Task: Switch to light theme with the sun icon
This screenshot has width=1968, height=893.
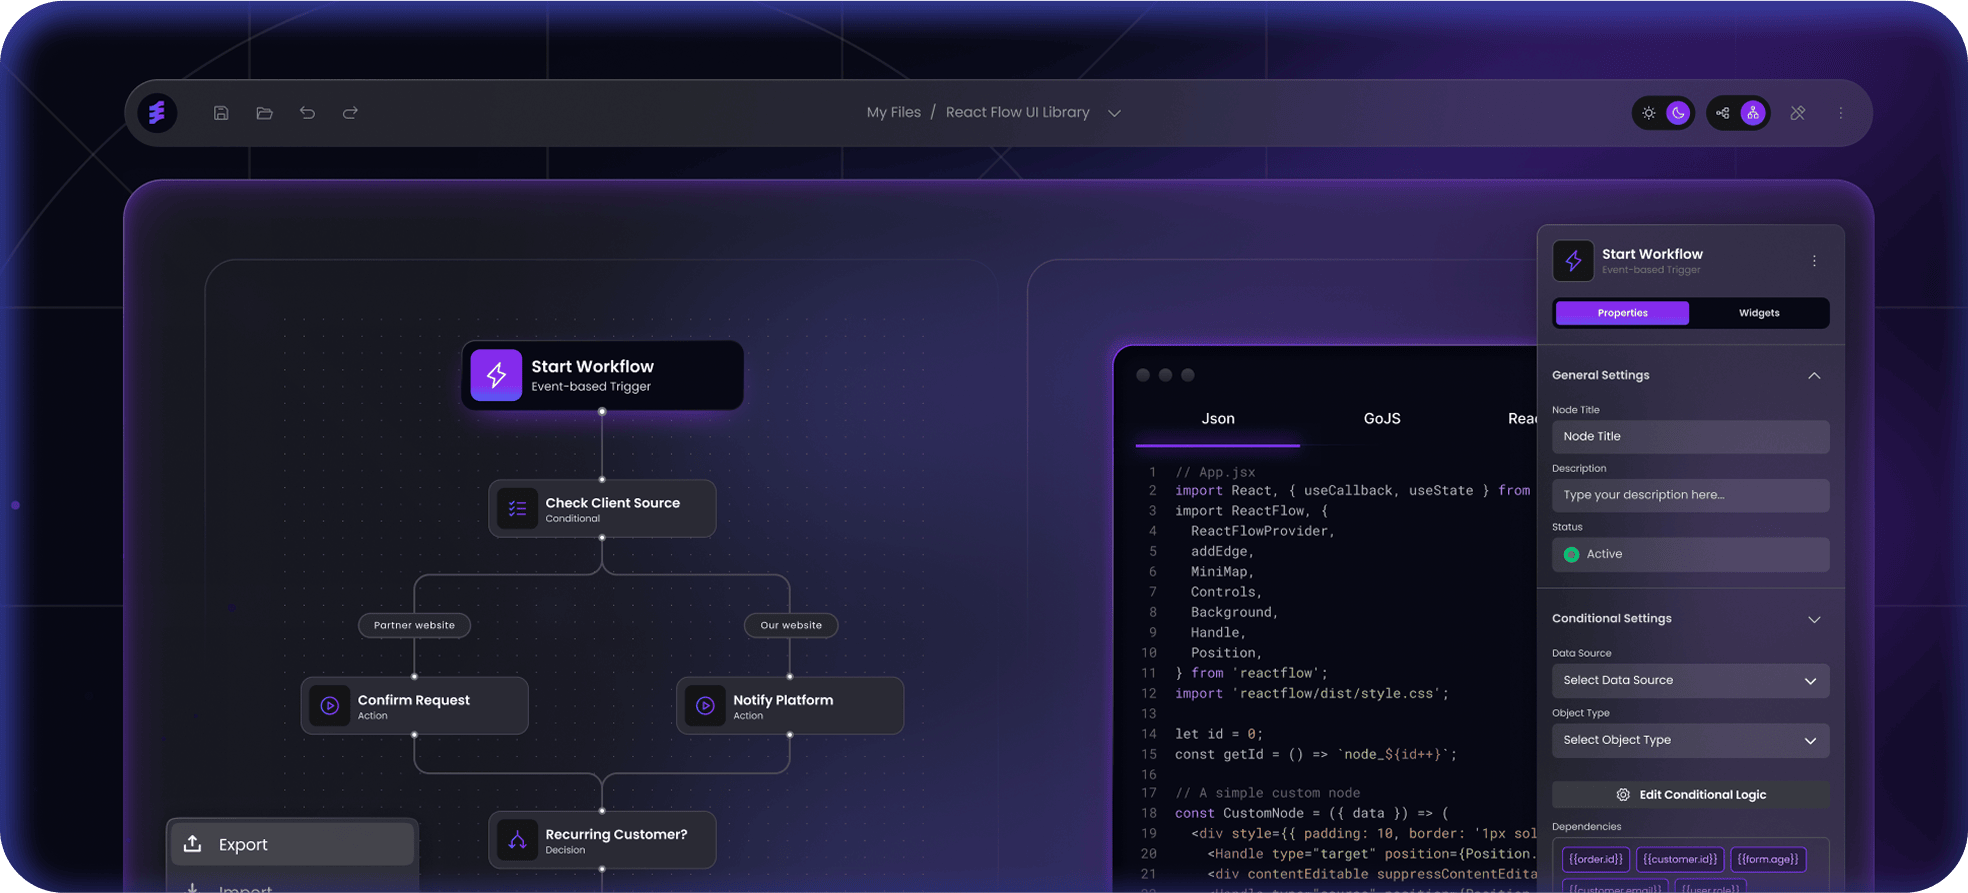Action: [1649, 113]
